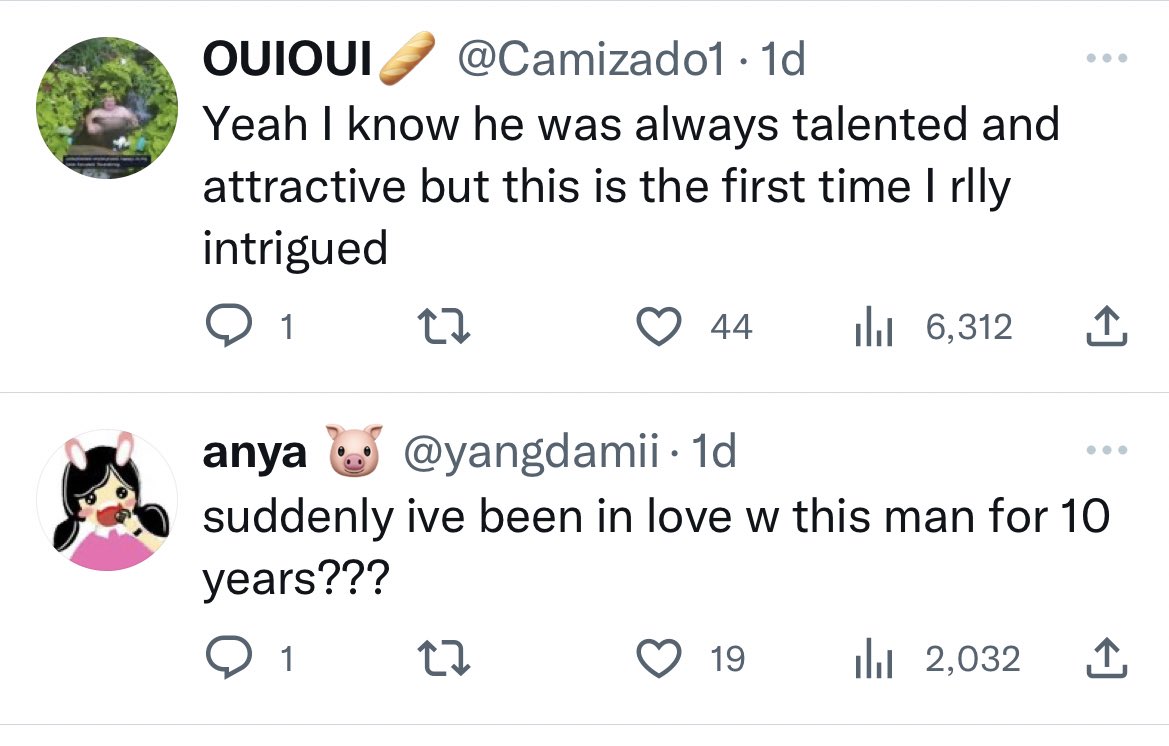This screenshot has height=746, width=1169.
Task: Click the OUIOUI display name
Action: 287,58
